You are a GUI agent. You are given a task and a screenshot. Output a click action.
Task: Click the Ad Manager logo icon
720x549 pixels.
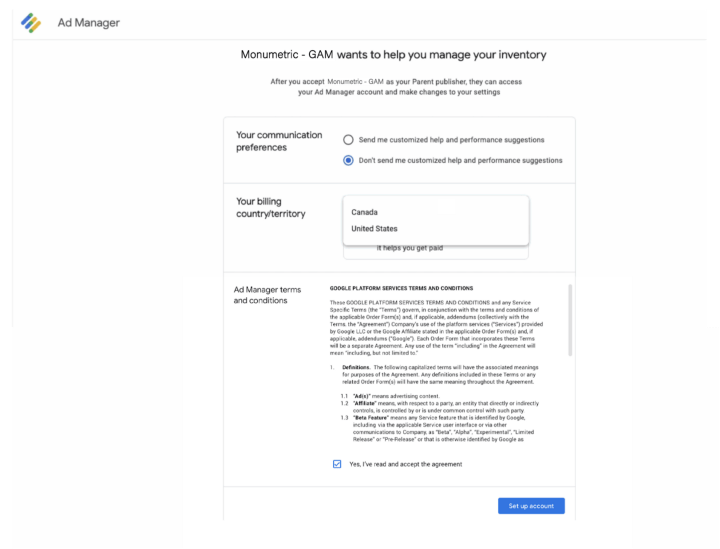[31, 22]
